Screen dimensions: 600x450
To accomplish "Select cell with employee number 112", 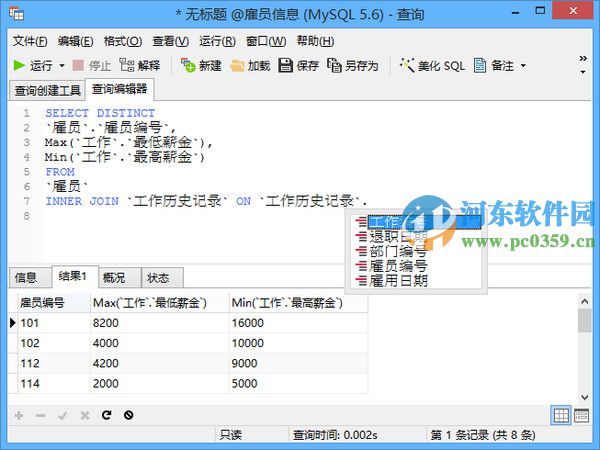I will click(54, 363).
